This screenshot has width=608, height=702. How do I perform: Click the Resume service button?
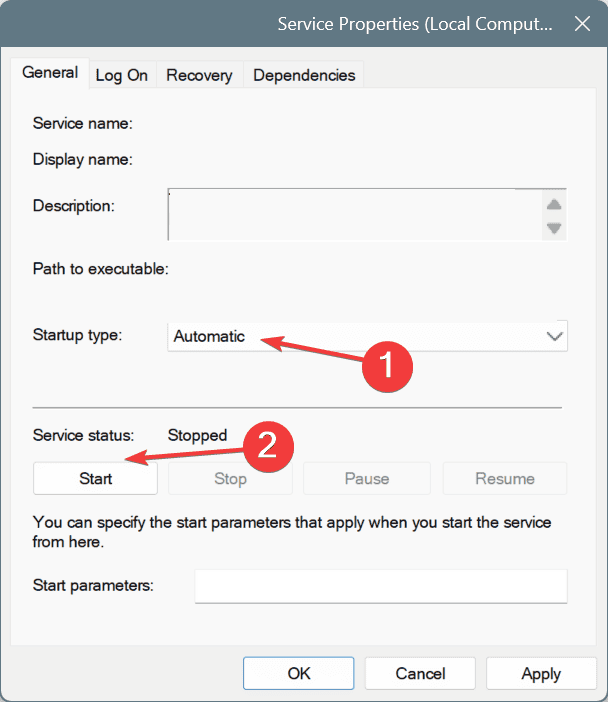pyautogui.click(x=505, y=478)
